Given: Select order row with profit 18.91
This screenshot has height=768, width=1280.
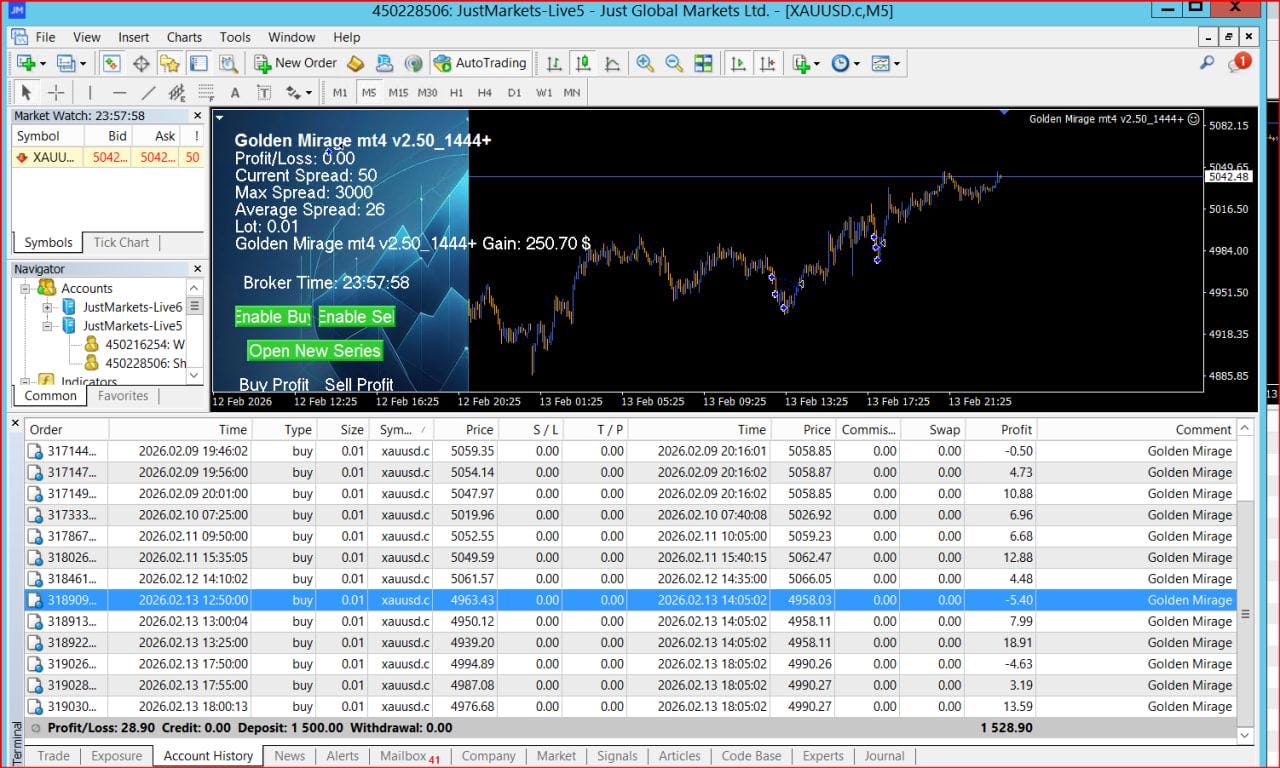Looking at the screenshot, I should pos(630,643).
